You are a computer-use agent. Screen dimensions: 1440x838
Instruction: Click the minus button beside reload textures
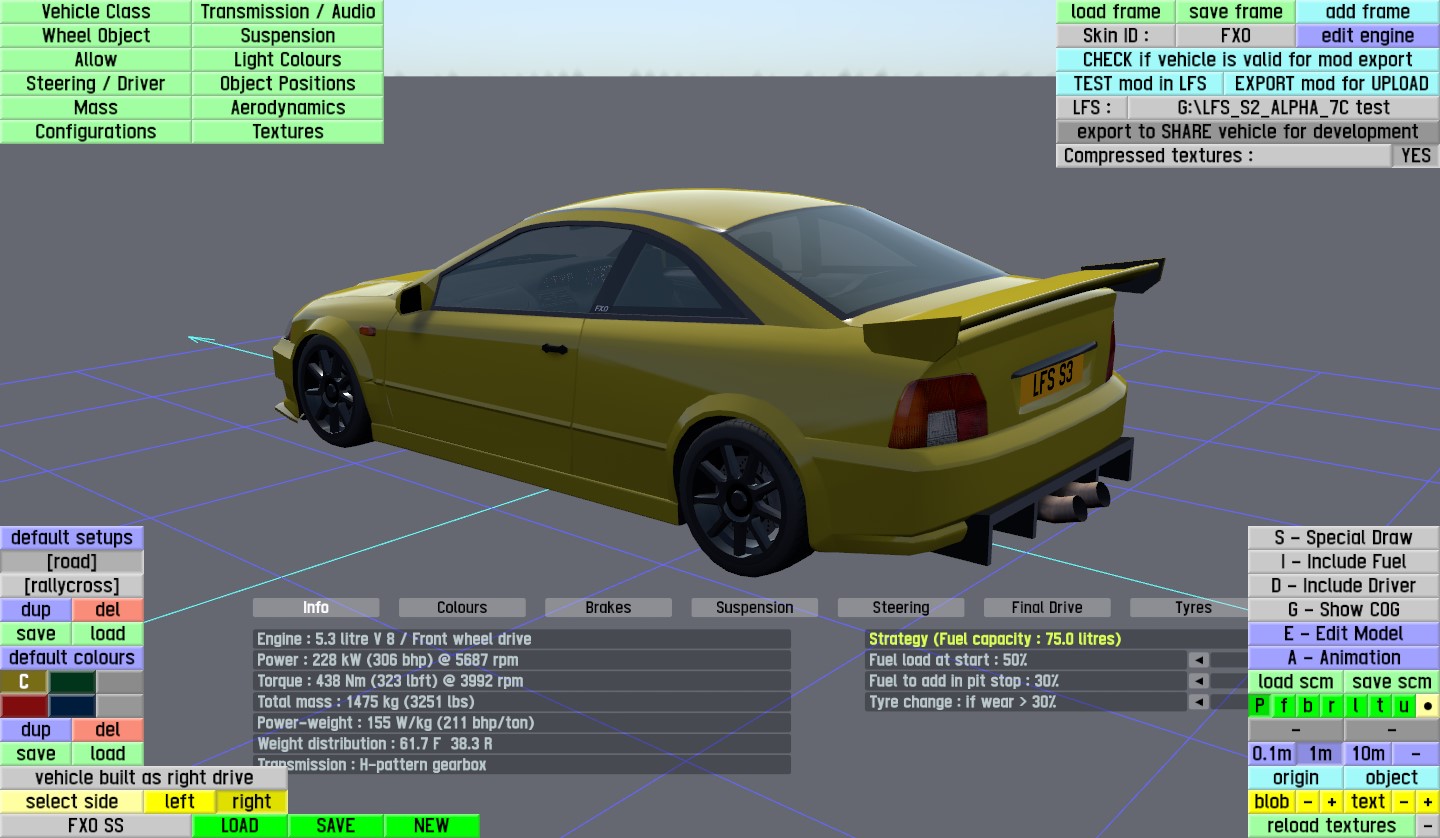click(1428, 826)
